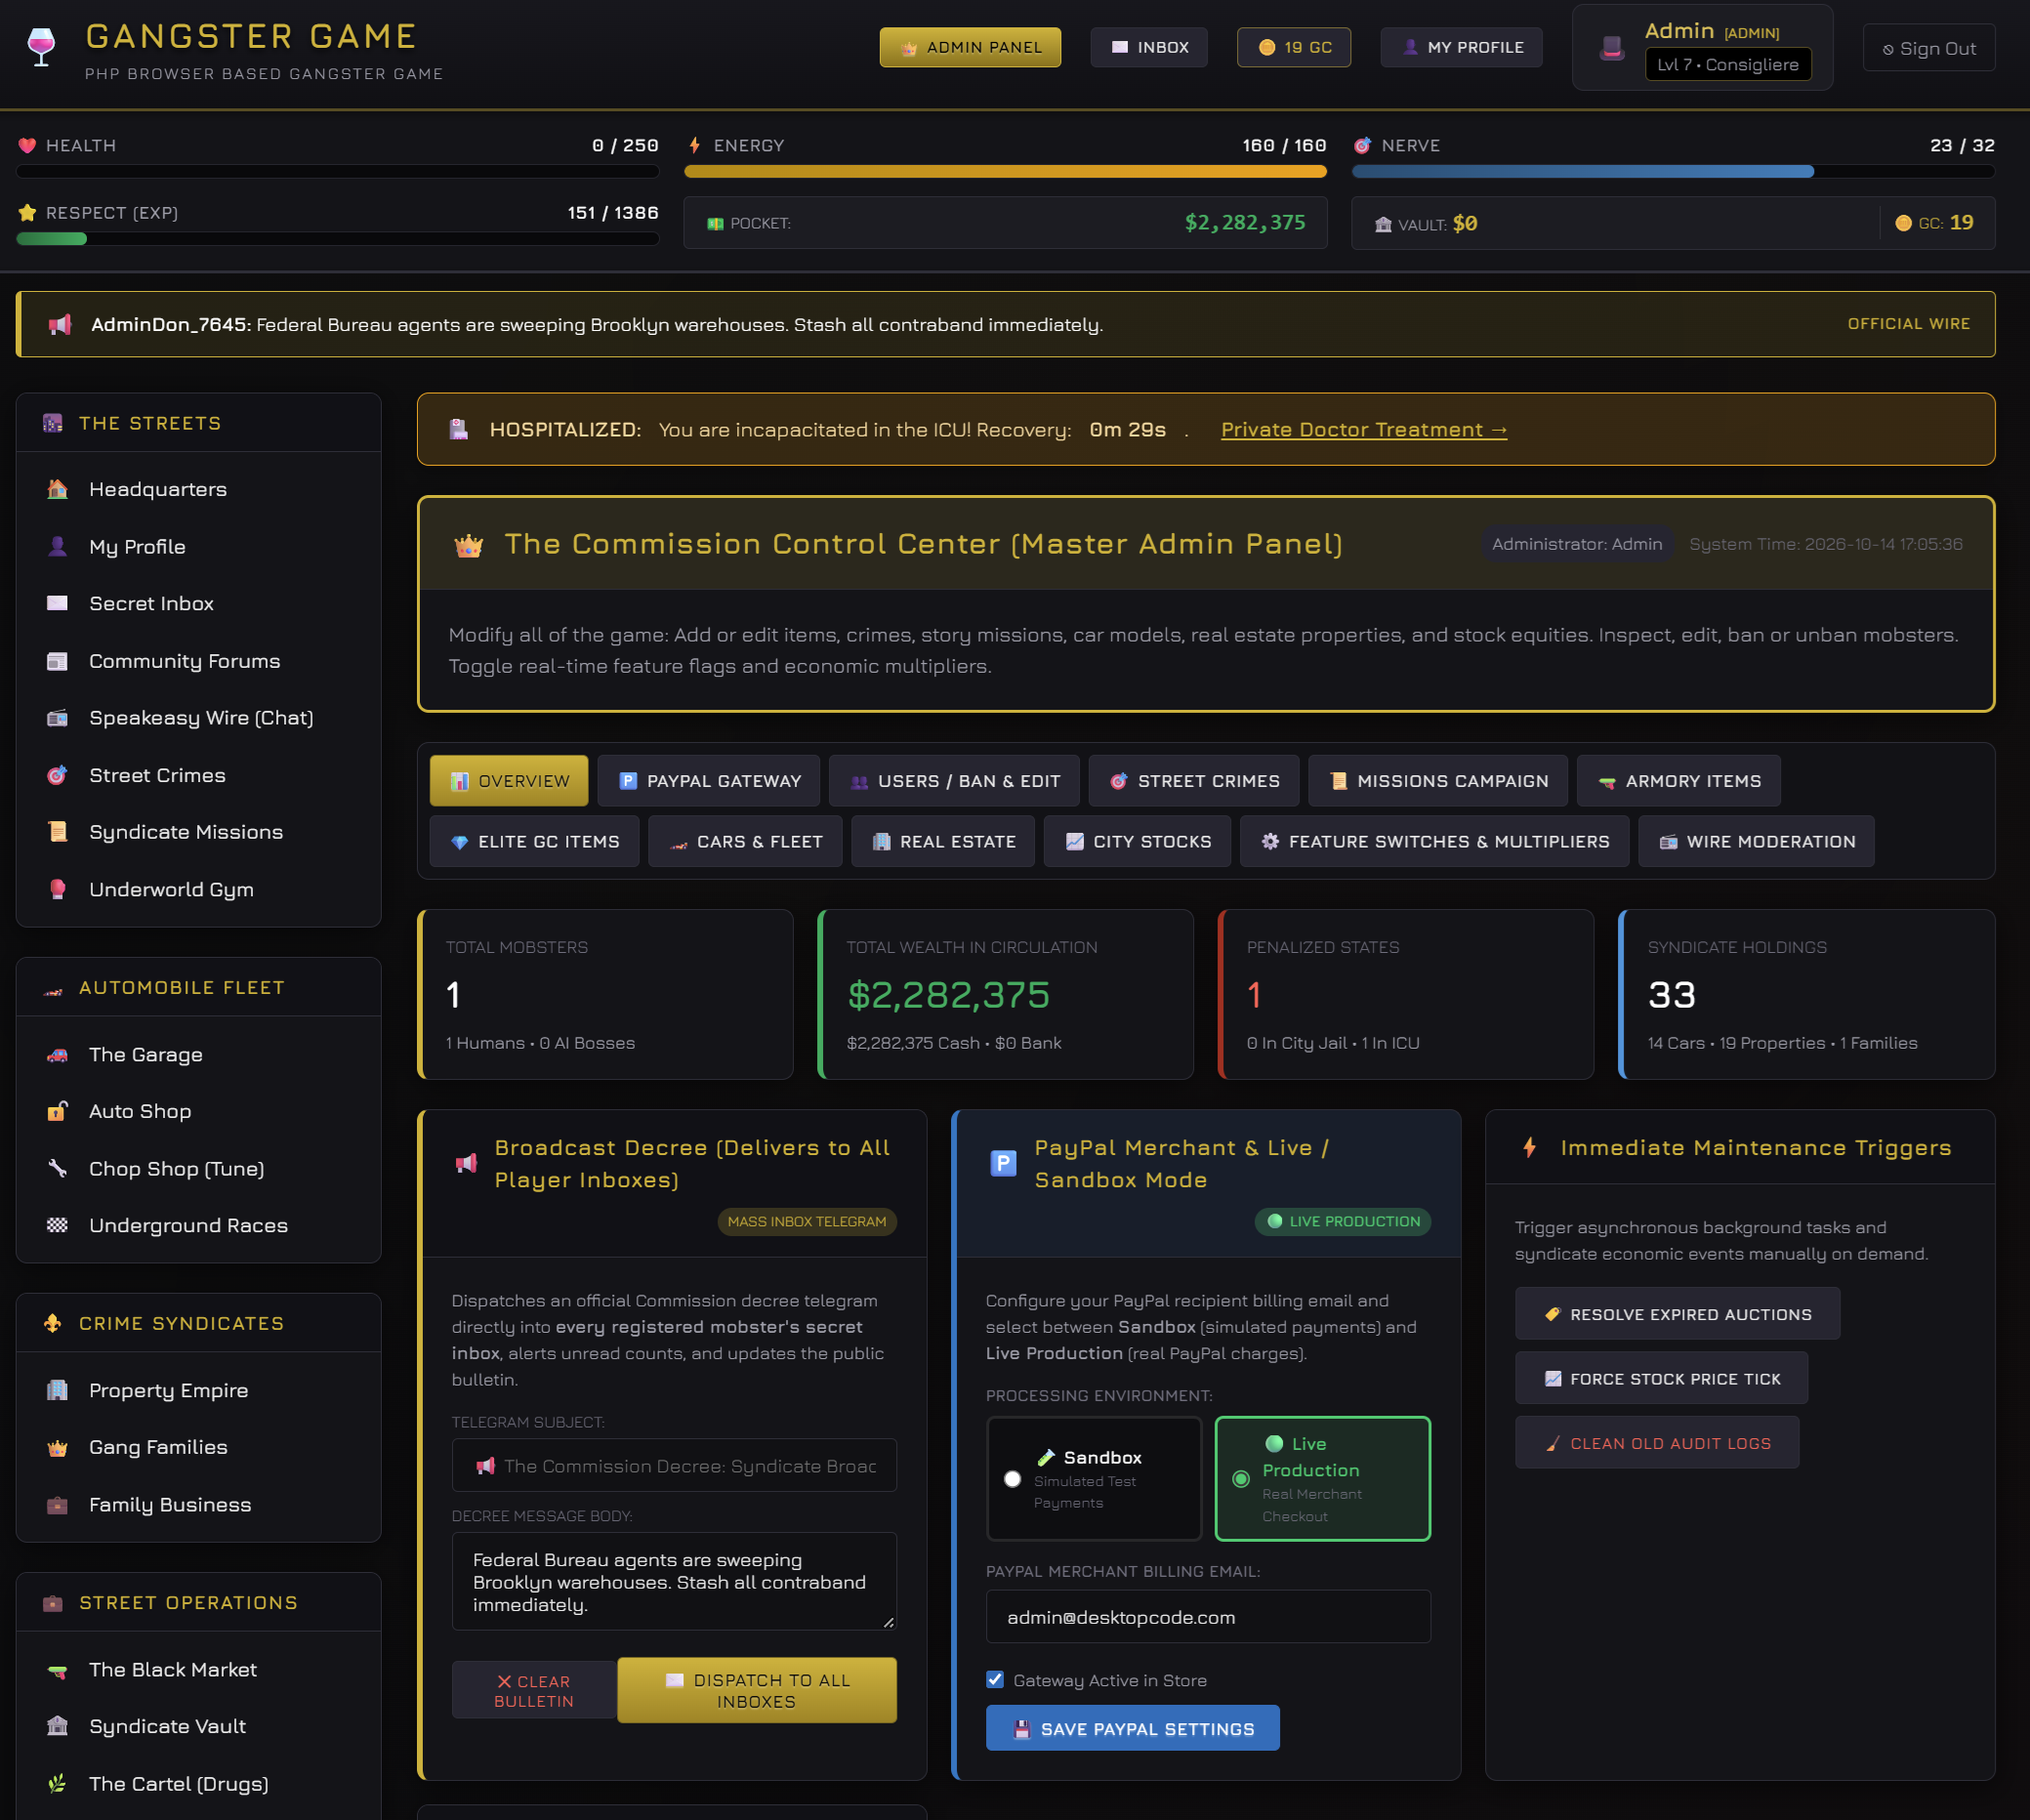This screenshot has width=2030, height=1820.
Task: Click The Black Market gun icon
Action: pyautogui.click(x=57, y=1670)
